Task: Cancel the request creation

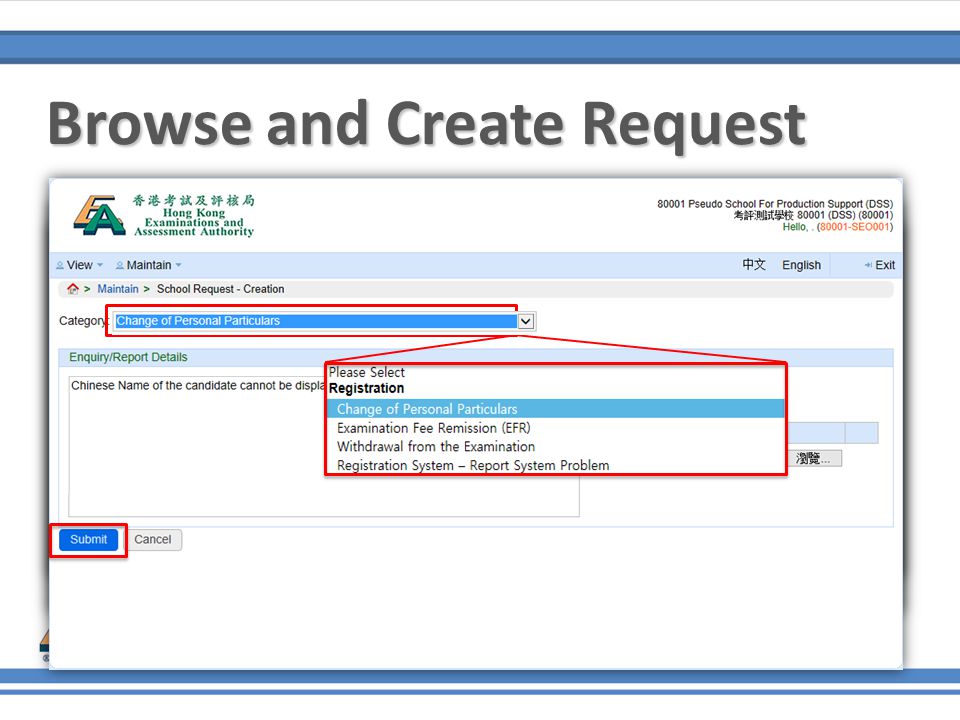Action: [x=153, y=539]
